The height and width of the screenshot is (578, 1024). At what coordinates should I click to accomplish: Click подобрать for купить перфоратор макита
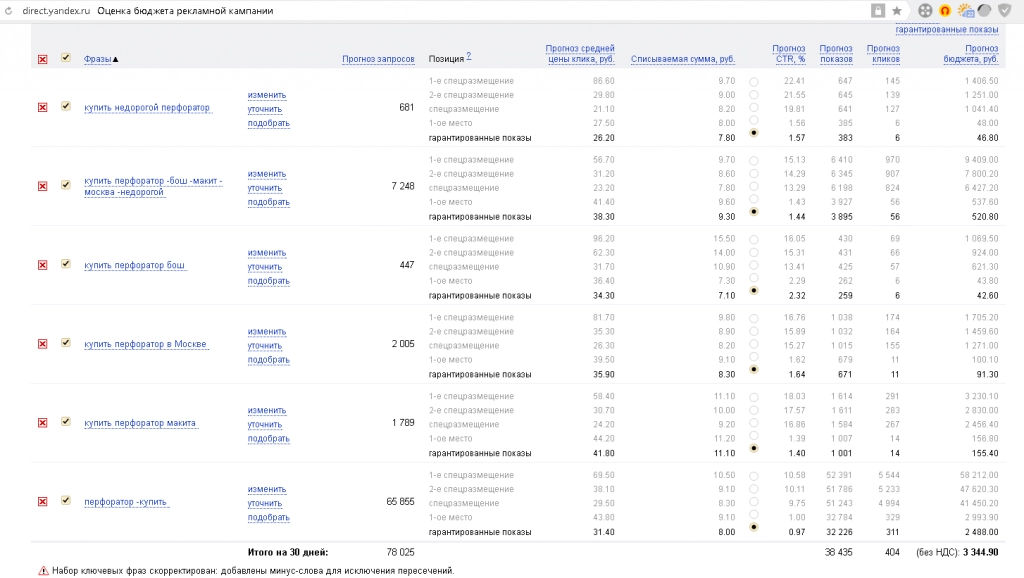[268, 438]
